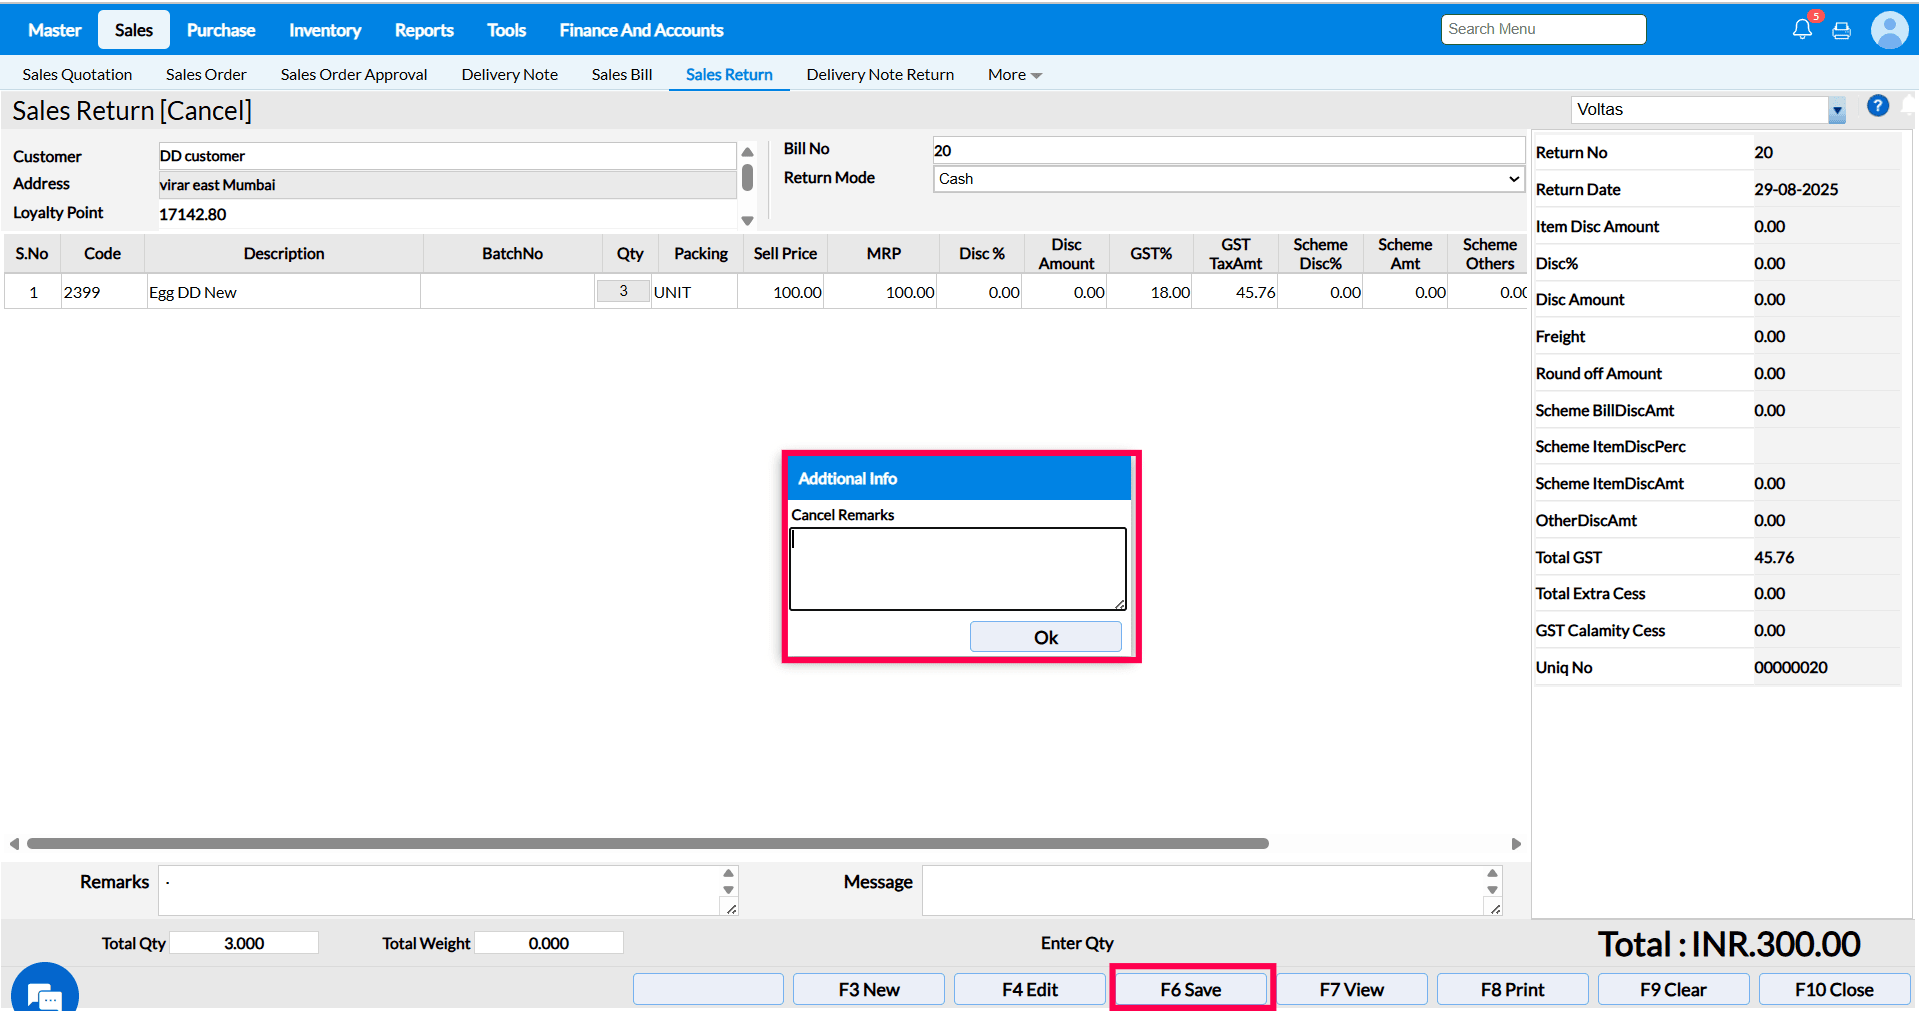The height and width of the screenshot is (1011, 1919).
Task: Expand the More submenu
Action: [x=1014, y=75]
